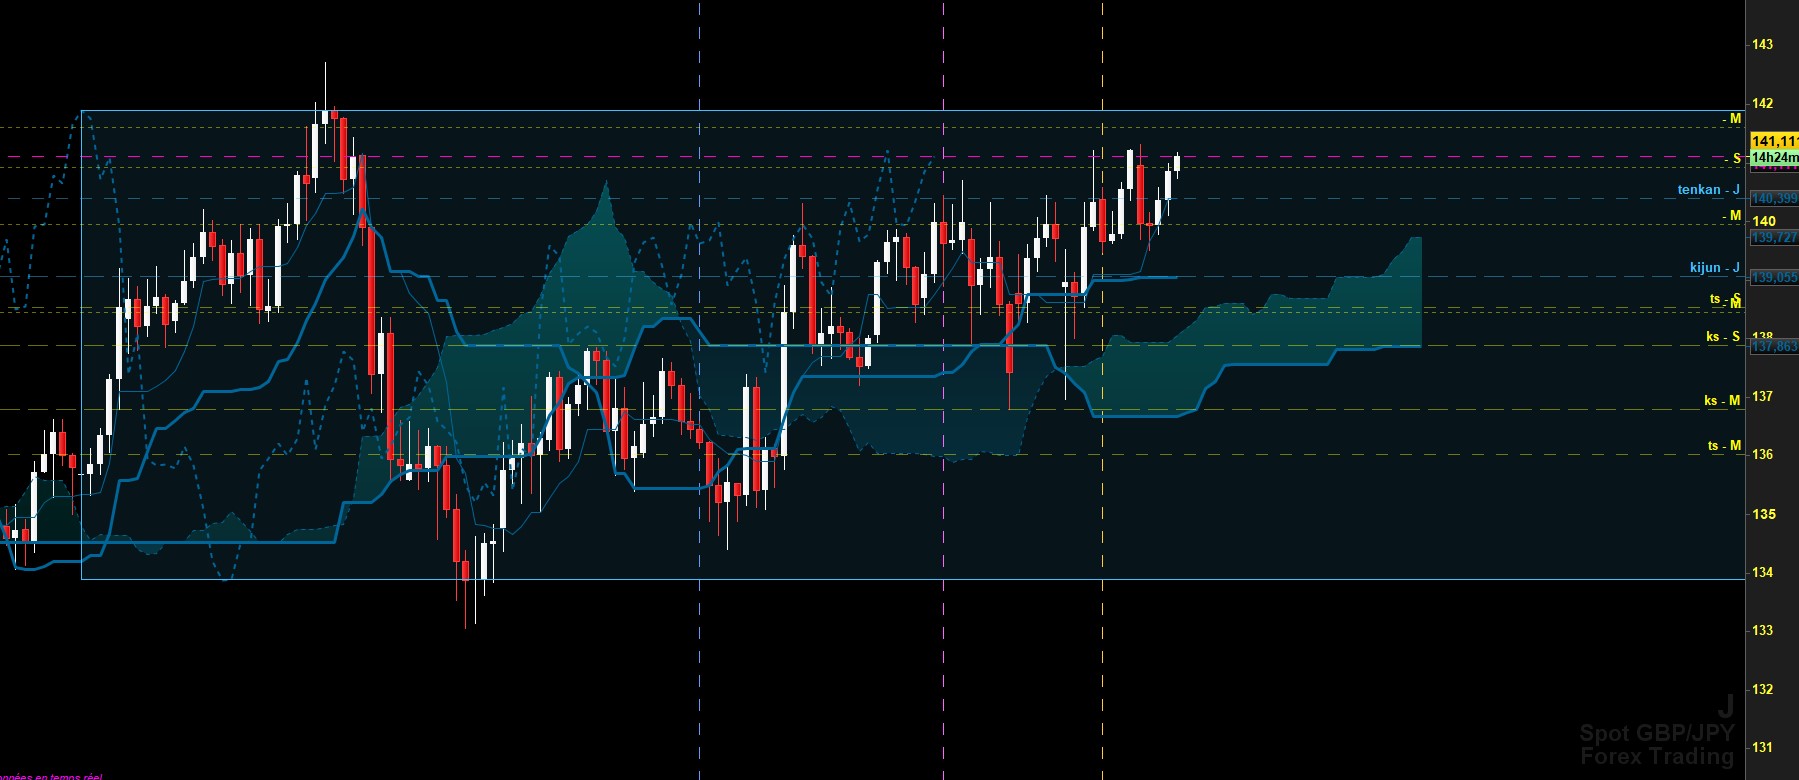Screen dimensions: 1799x780
Task: Click the magenta real-time data notice text
Action: click(x=51, y=776)
